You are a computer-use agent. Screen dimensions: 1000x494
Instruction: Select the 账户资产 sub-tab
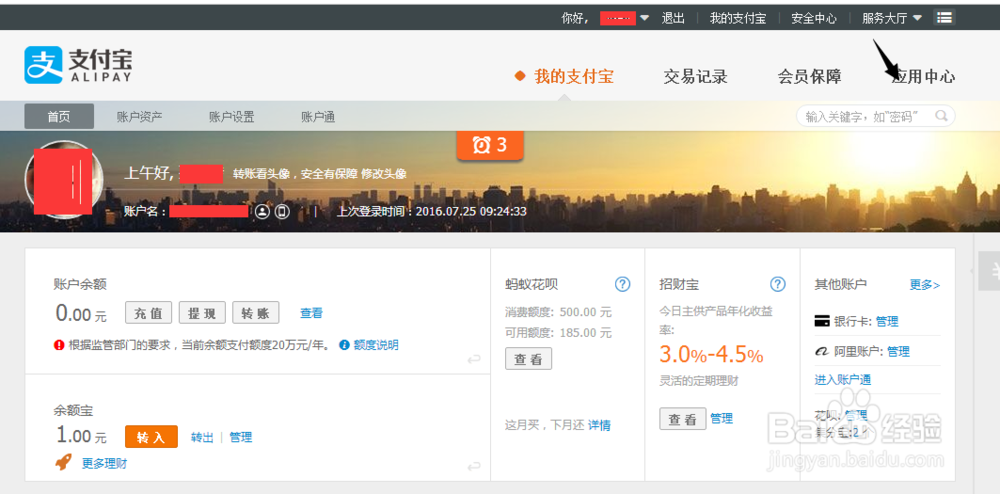click(140, 117)
